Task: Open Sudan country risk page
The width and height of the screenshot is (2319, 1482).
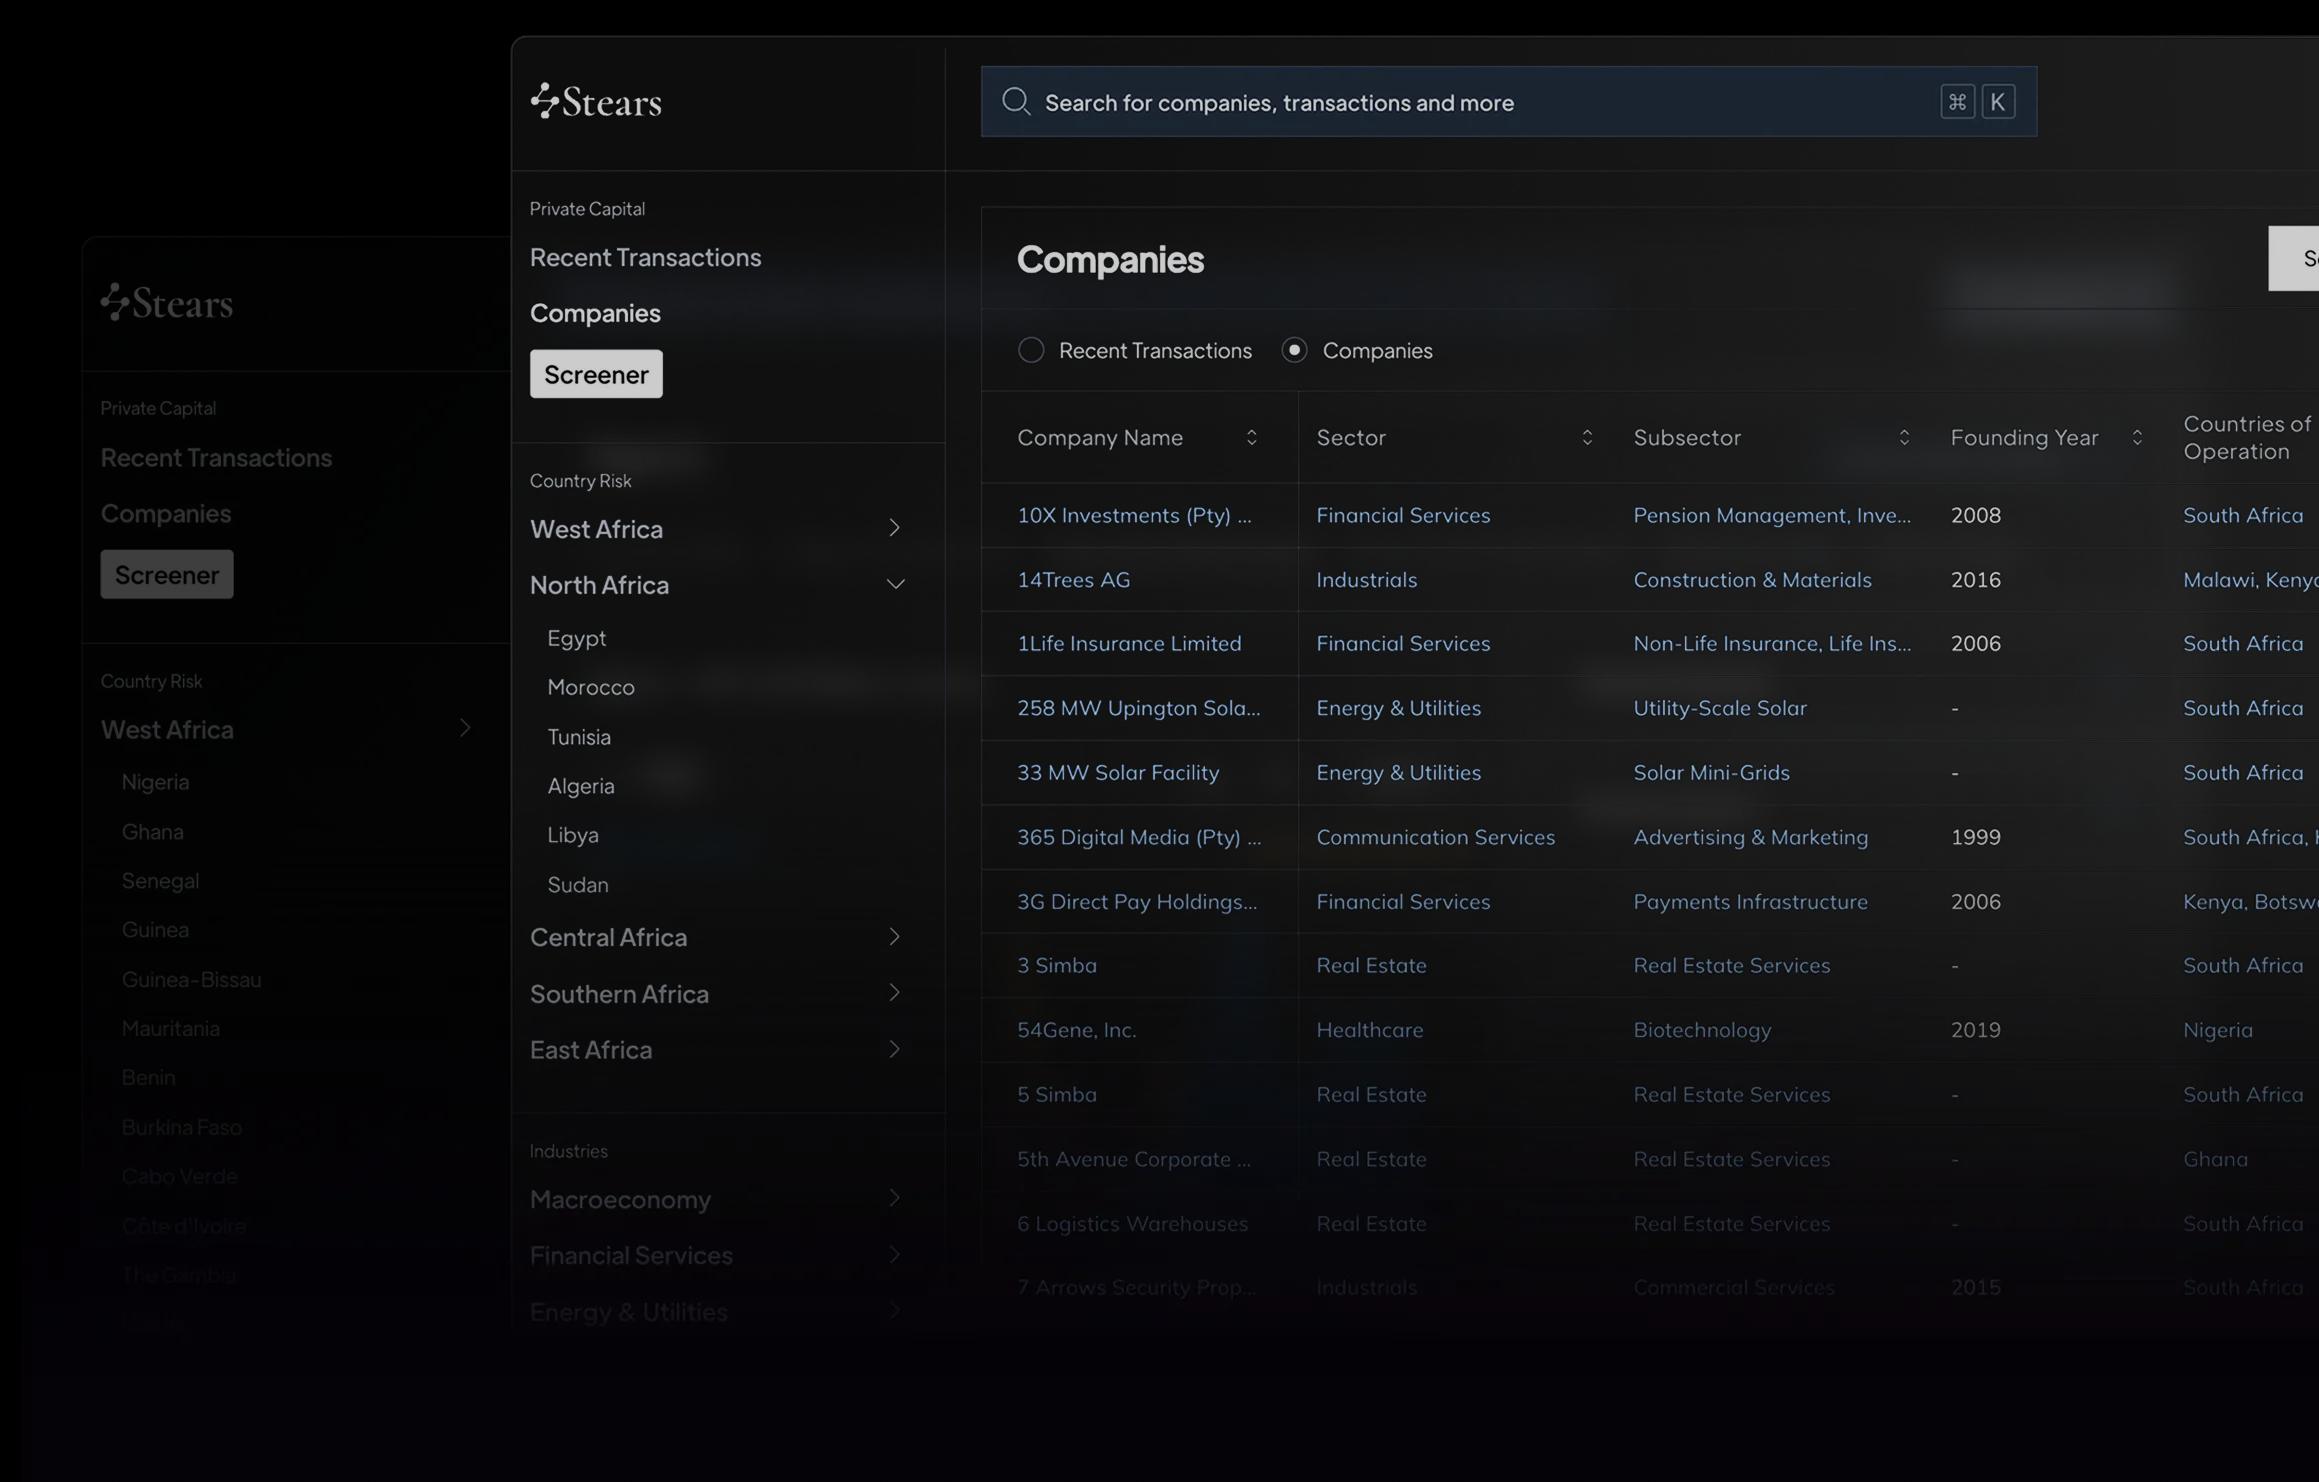Action: click(578, 884)
